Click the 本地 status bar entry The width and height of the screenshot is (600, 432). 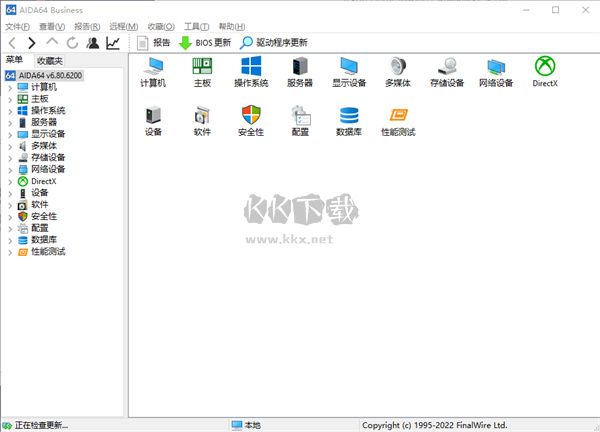(246, 425)
